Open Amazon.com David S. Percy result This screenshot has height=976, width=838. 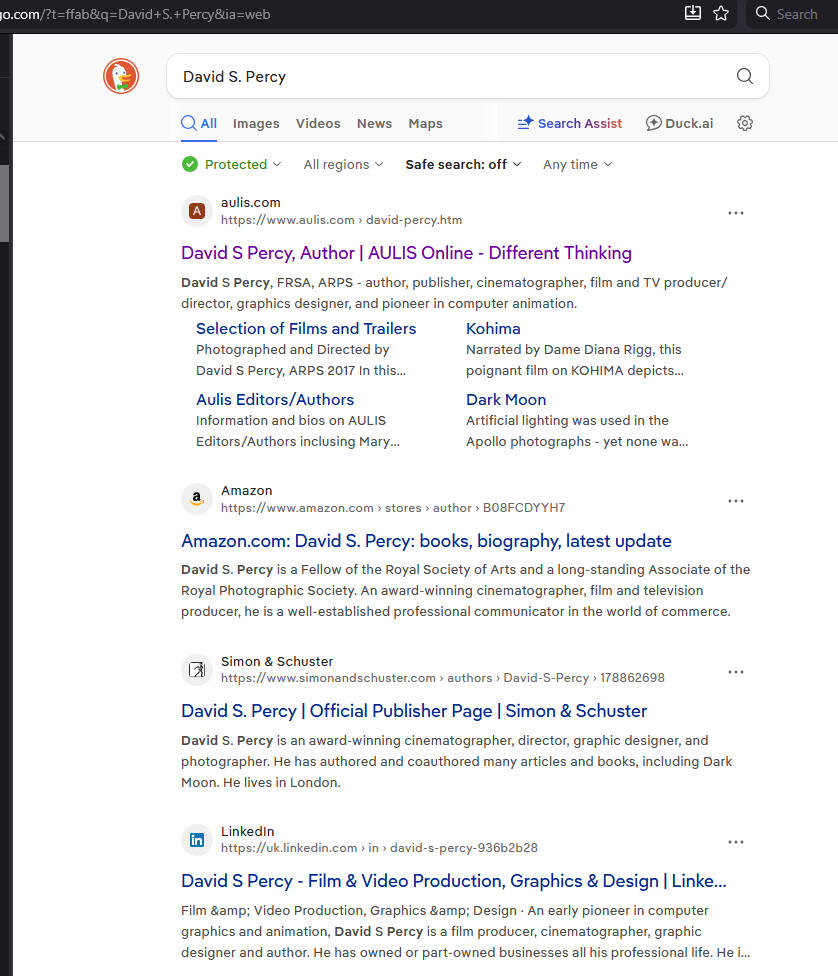426,541
